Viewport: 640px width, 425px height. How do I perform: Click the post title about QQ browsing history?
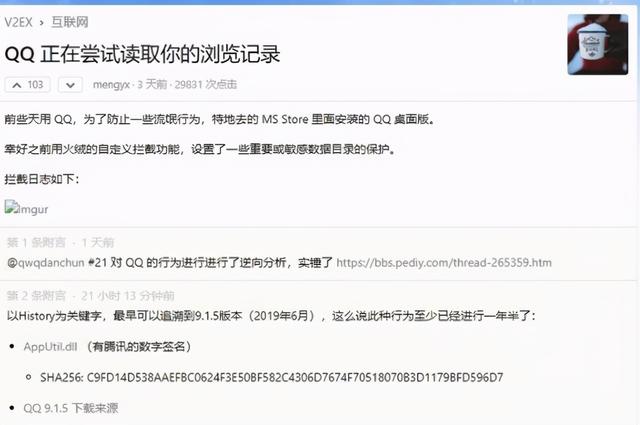[x=142, y=54]
